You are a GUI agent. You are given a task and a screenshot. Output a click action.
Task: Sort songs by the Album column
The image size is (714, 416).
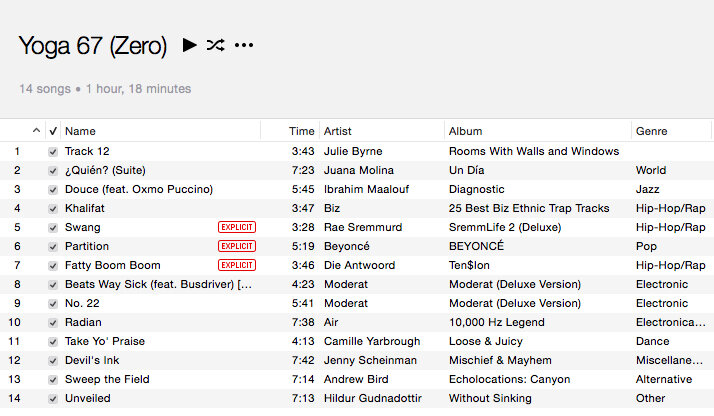click(465, 131)
